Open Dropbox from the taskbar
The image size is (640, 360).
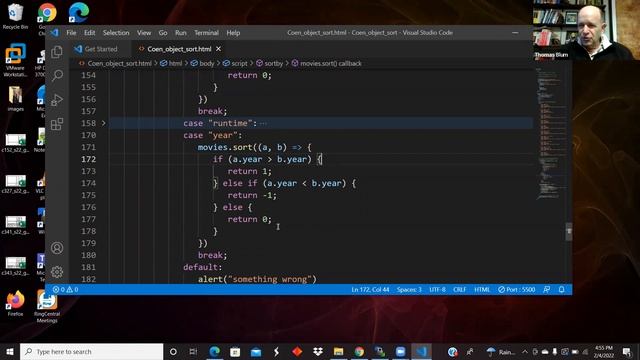(x=318, y=351)
